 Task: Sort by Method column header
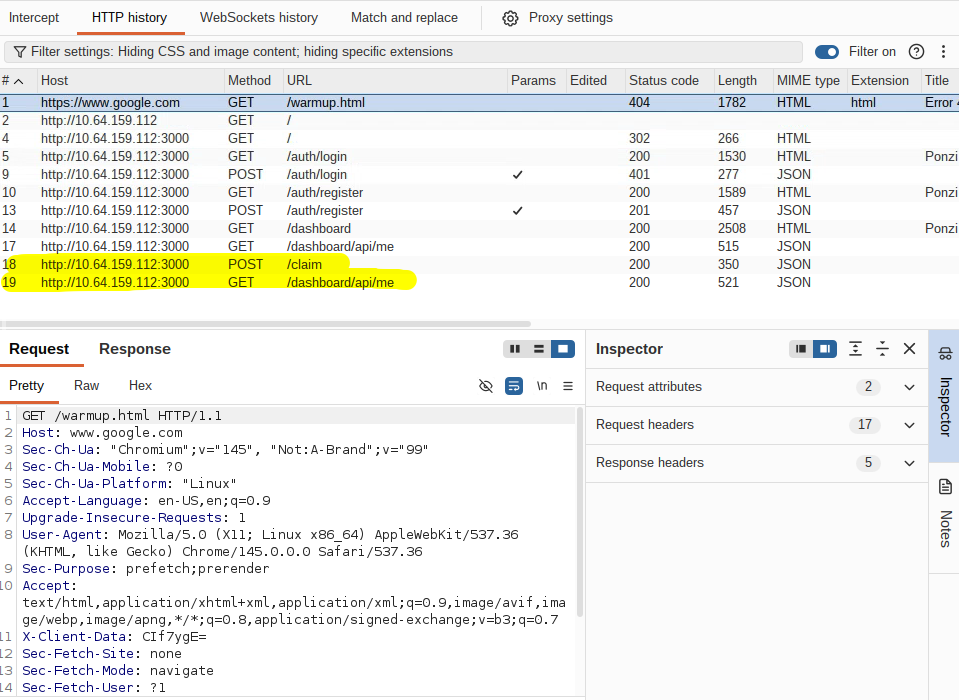tap(254, 81)
